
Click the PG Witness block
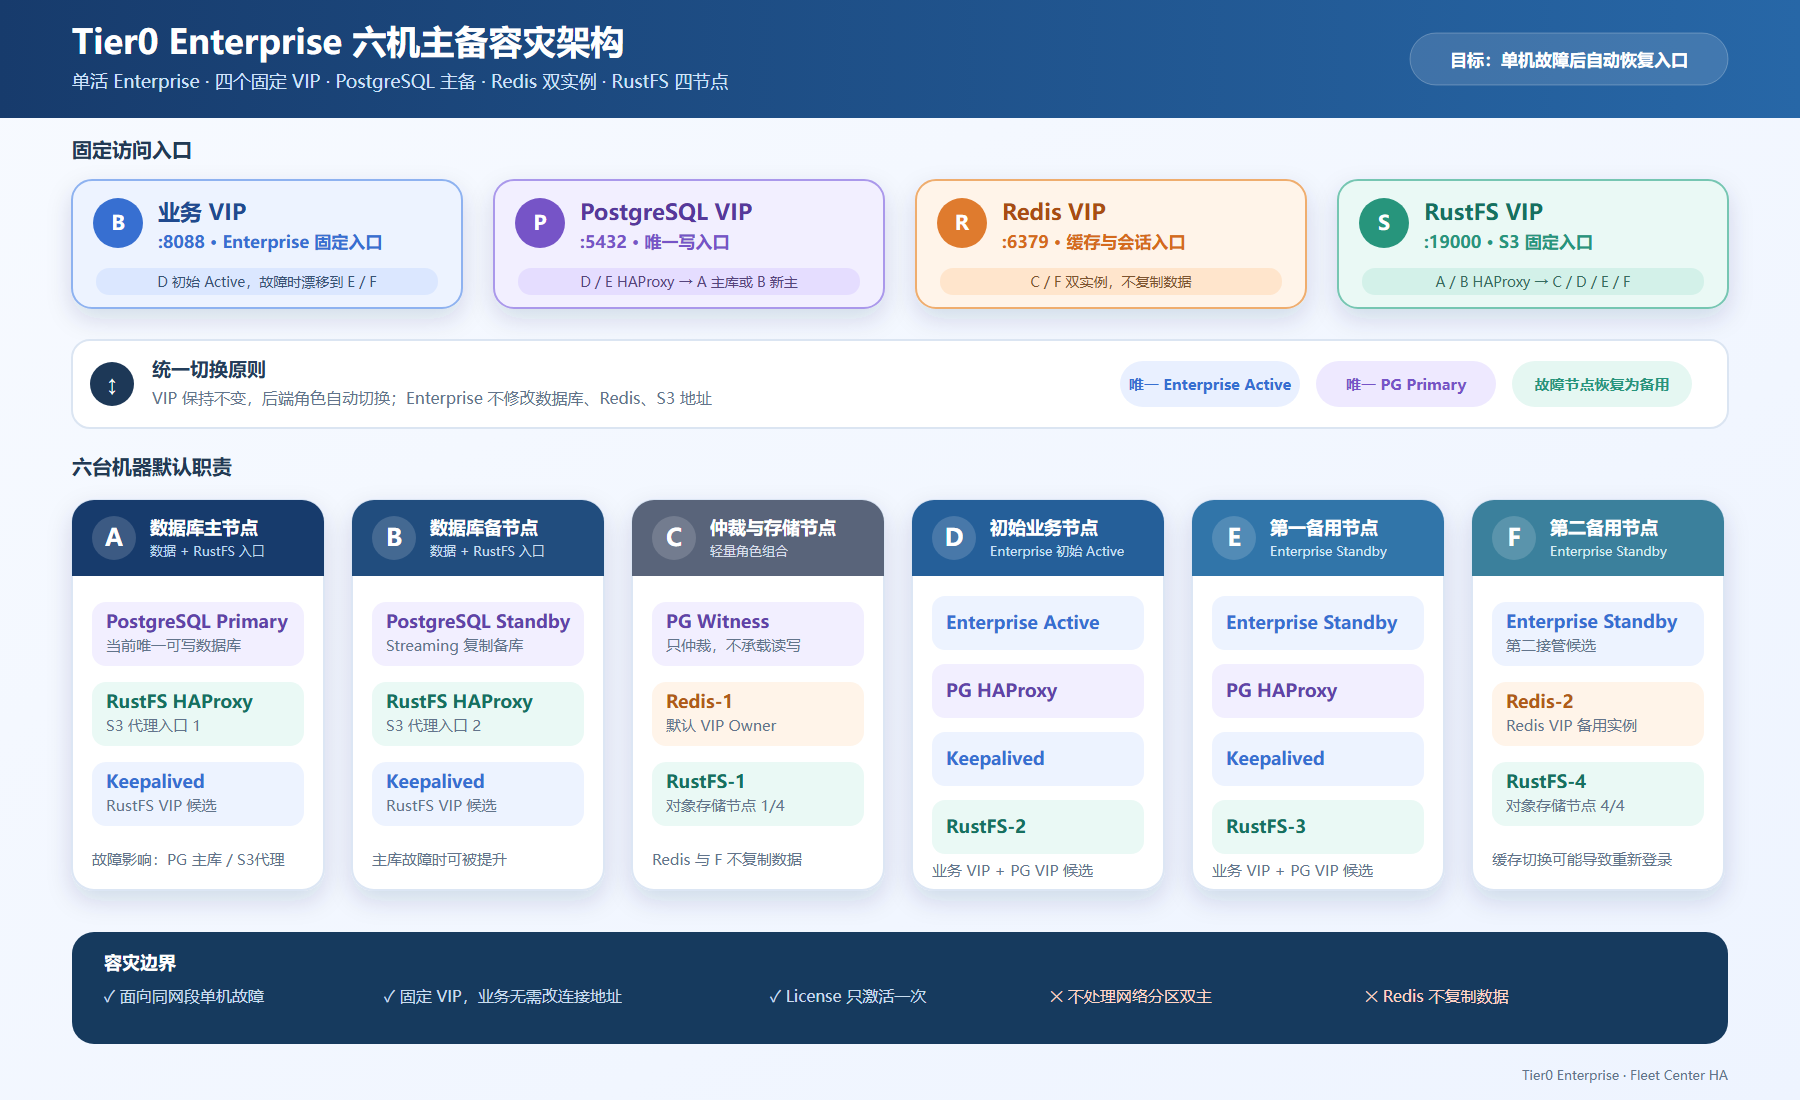(x=758, y=633)
